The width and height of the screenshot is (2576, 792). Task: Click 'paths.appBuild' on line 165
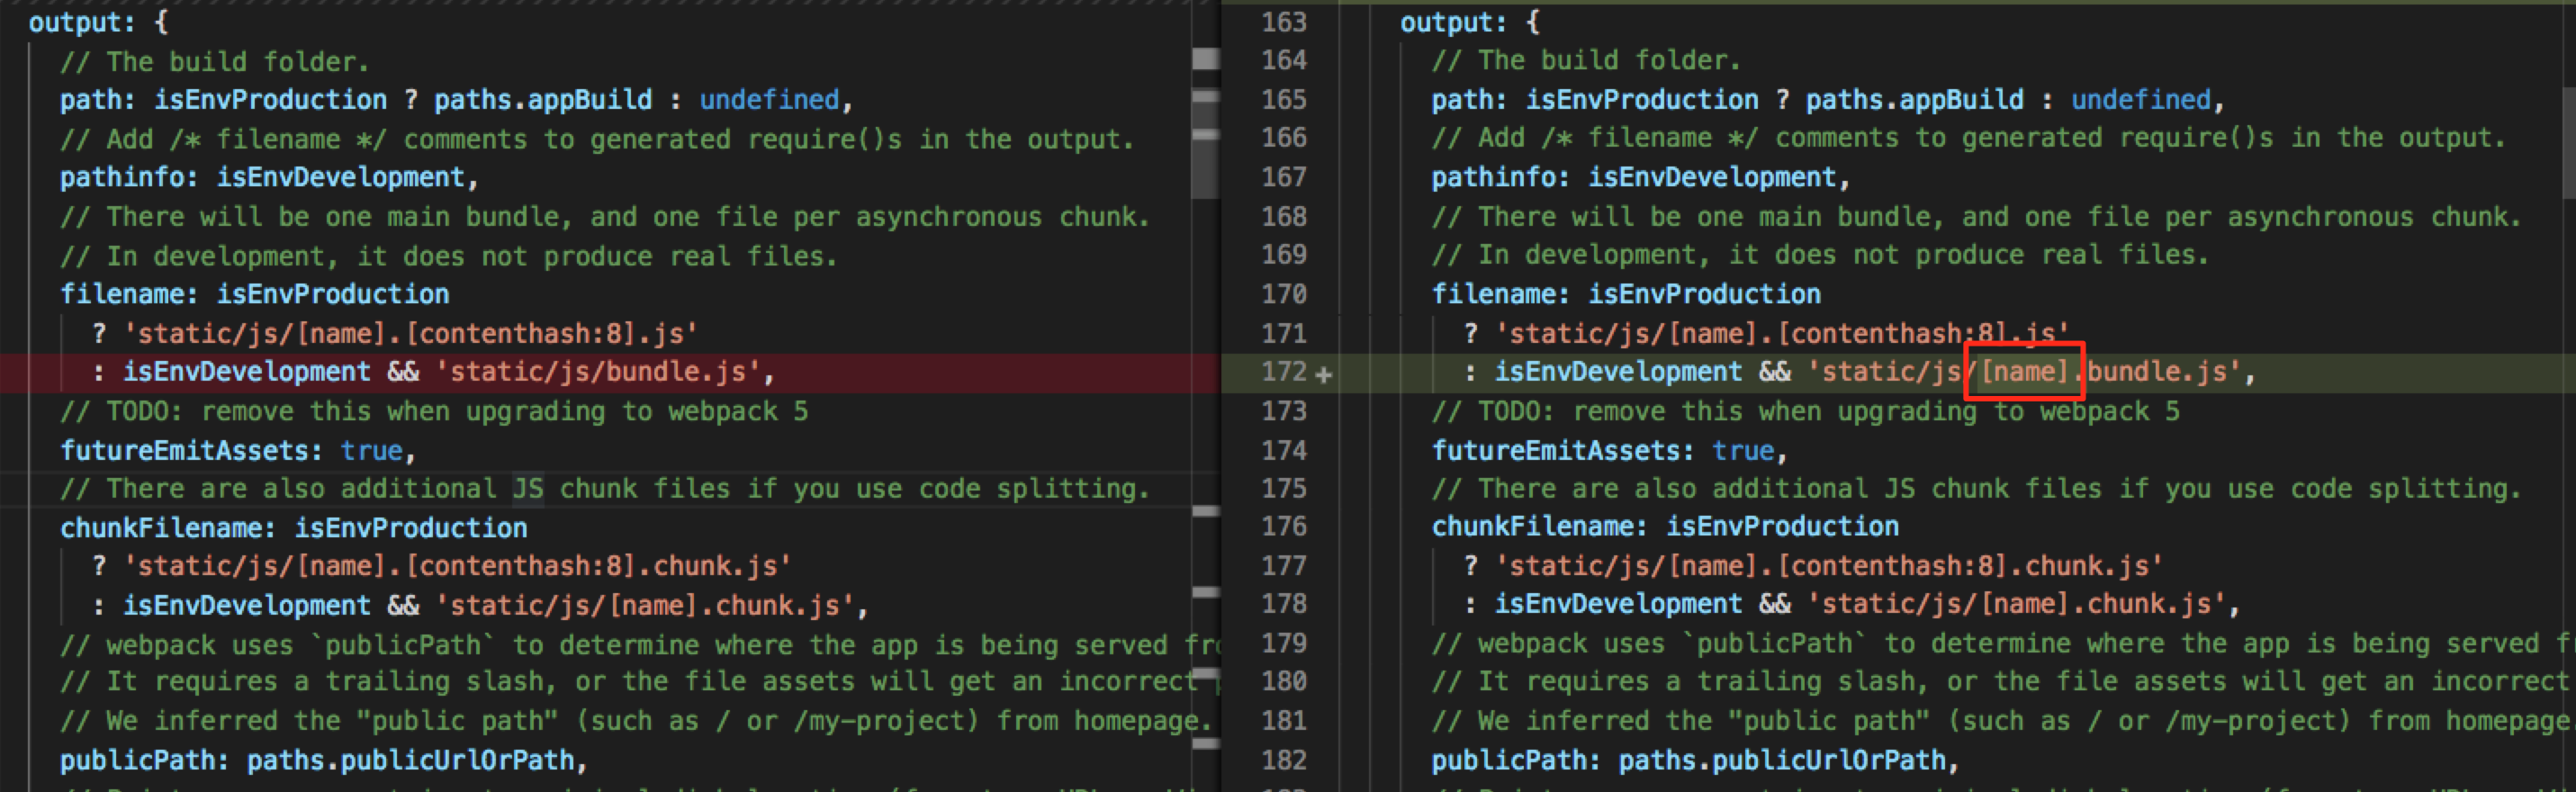[x=1915, y=100]
